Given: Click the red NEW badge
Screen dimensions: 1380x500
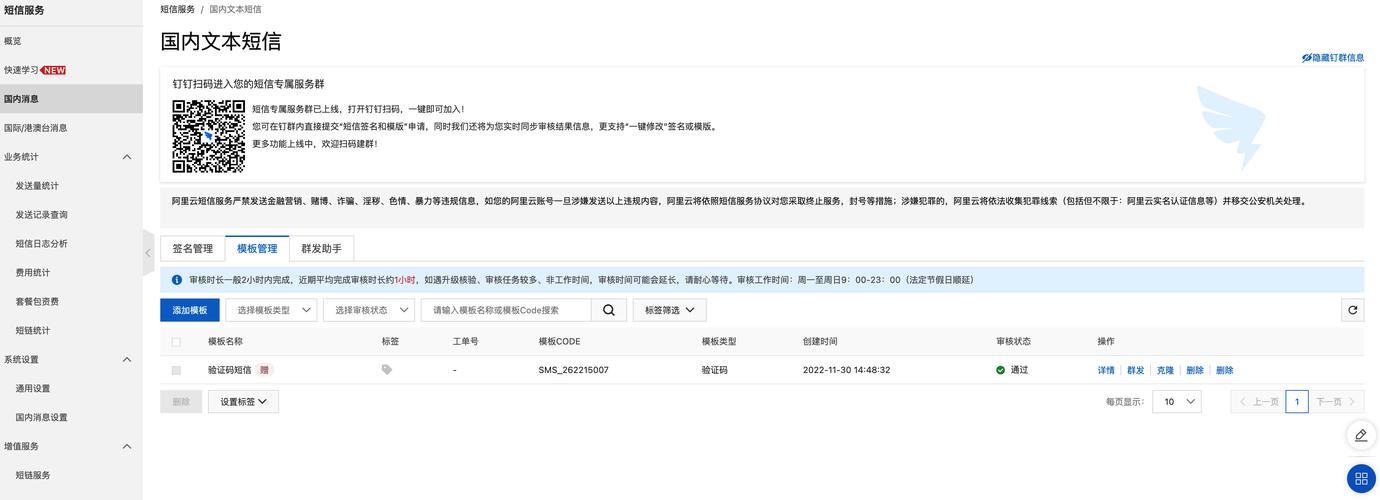Looking at the screenshot, I should 53,70.
